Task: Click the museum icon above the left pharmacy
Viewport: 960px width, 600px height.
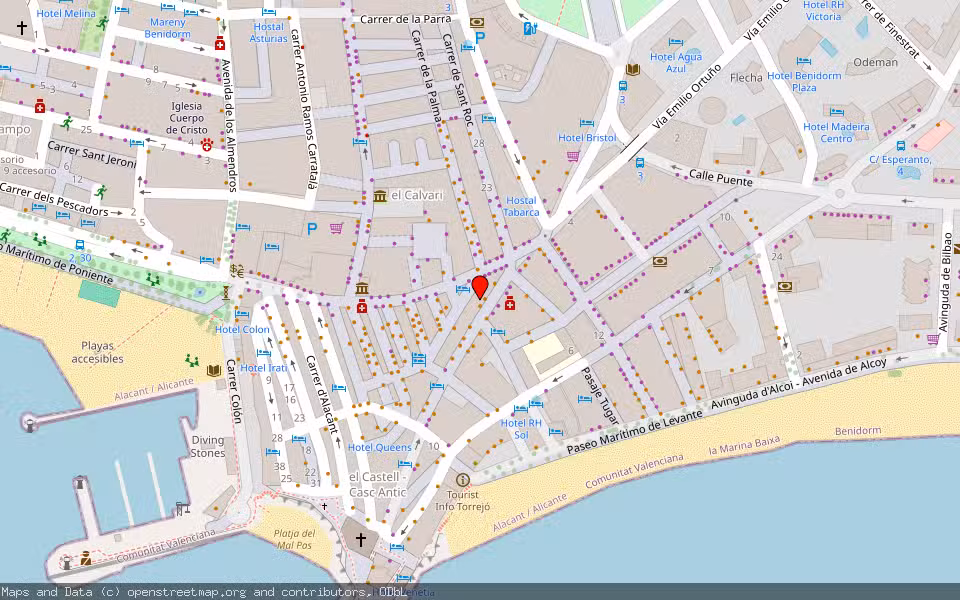Action: 362,288
